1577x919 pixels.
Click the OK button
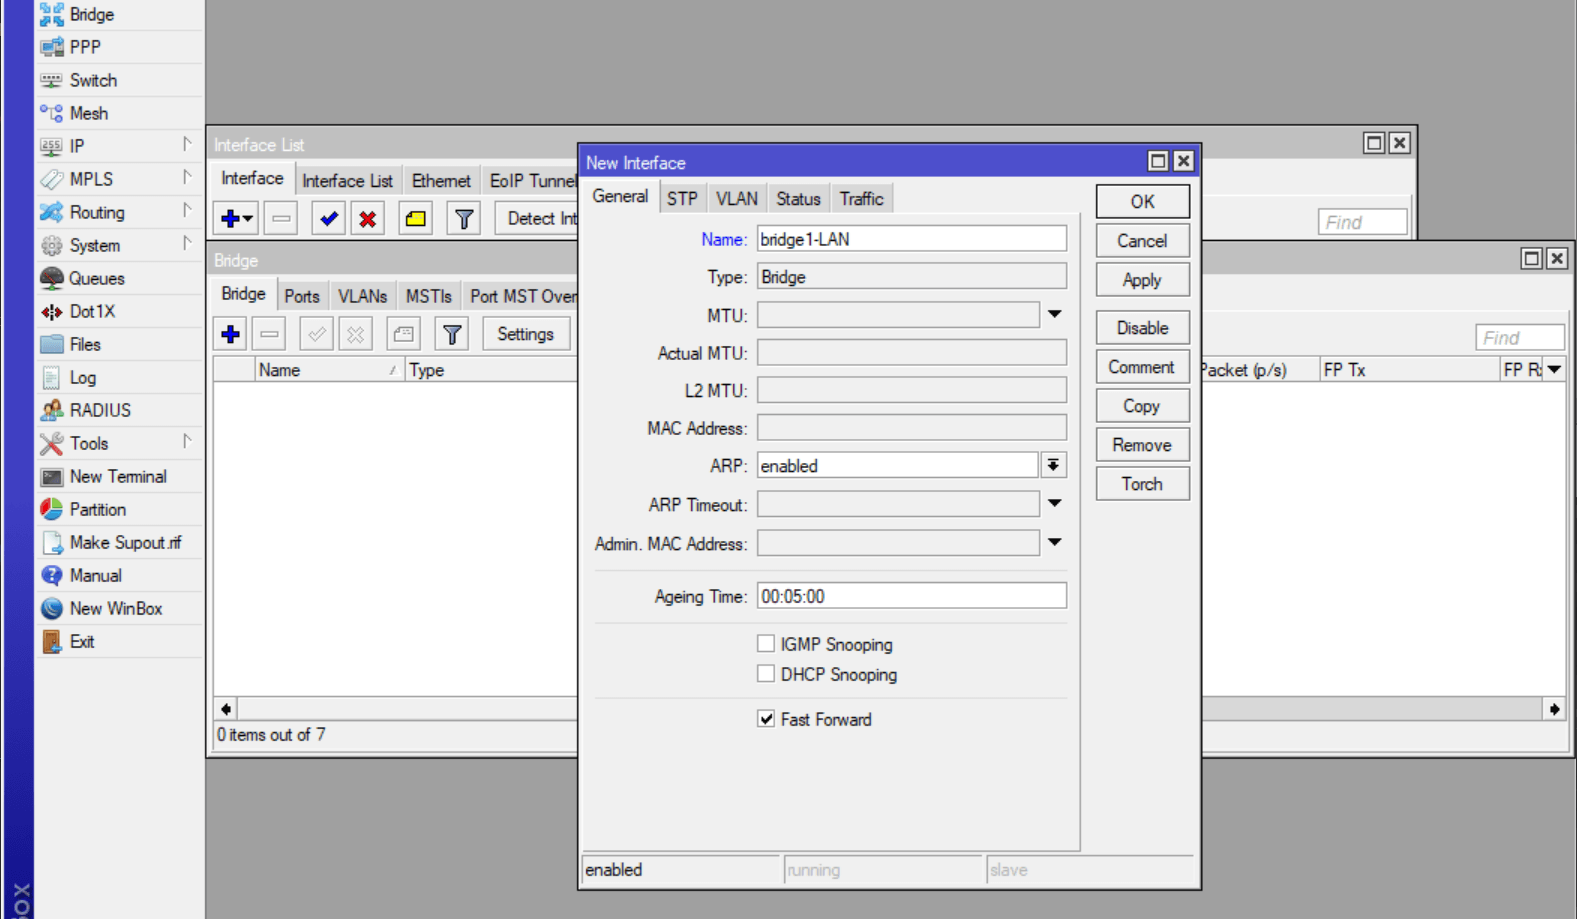pos(1141,202)
